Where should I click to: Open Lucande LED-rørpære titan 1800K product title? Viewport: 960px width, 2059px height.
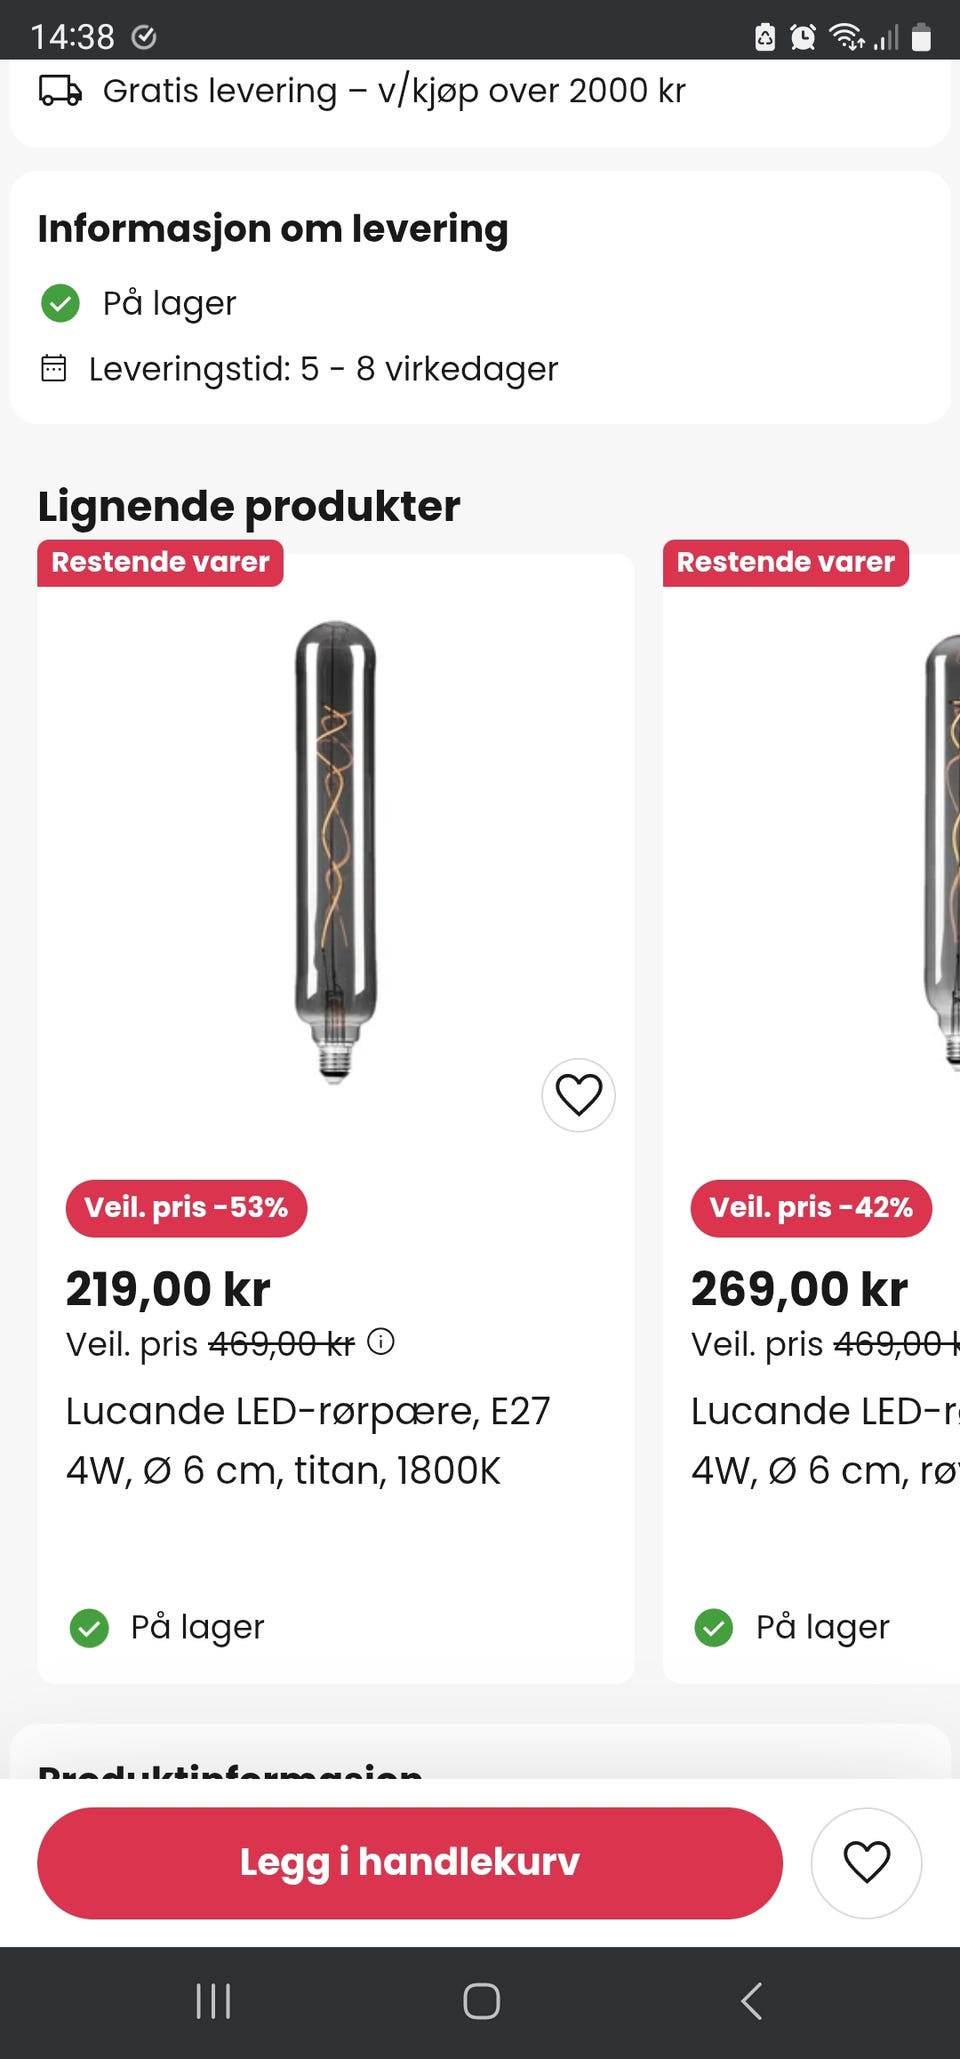click(x=308, y=1441)
